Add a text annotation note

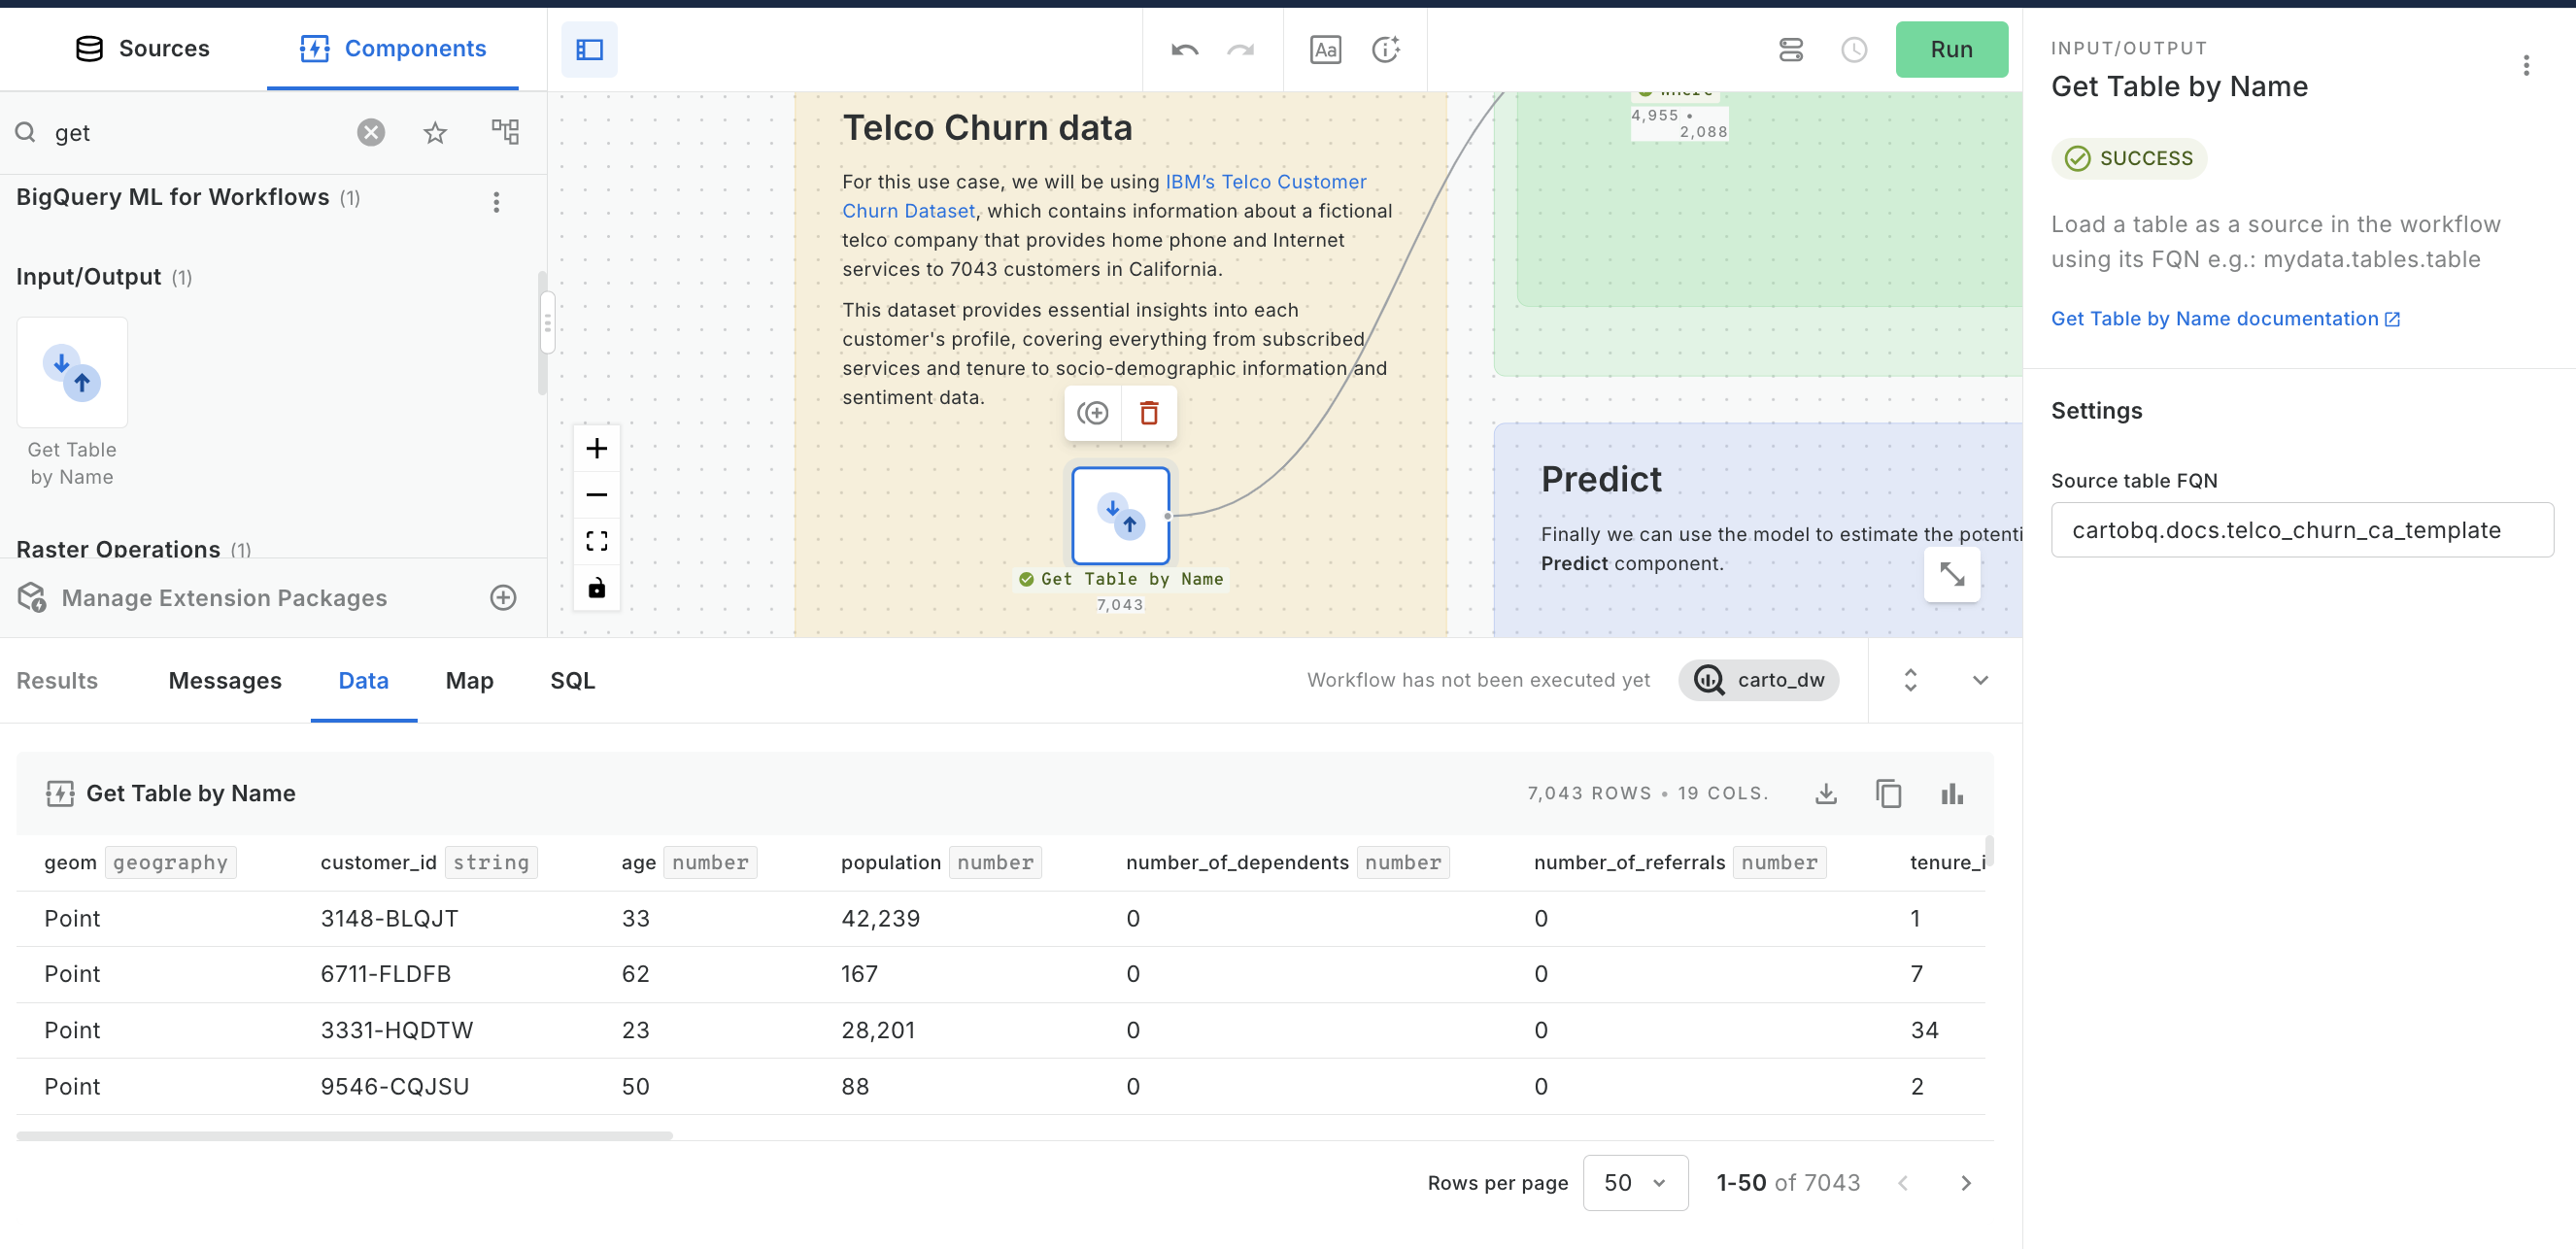[1325, 49]
